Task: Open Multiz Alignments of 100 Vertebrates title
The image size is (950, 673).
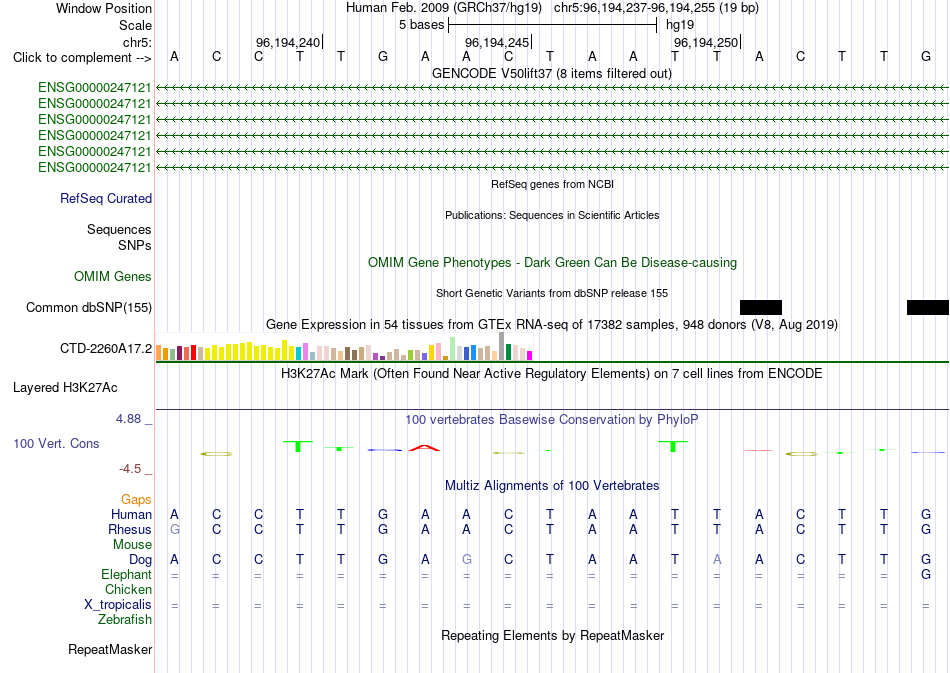Action: [552, 485]
